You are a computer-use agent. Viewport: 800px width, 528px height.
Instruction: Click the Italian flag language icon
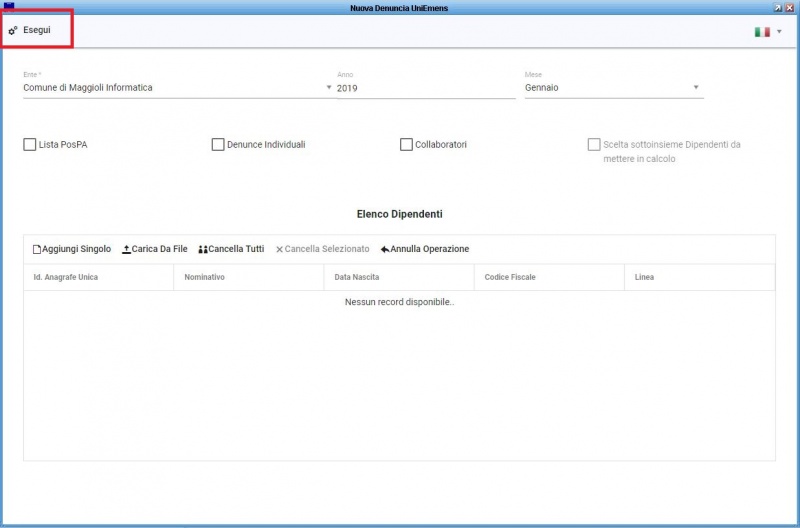(762, 32)
